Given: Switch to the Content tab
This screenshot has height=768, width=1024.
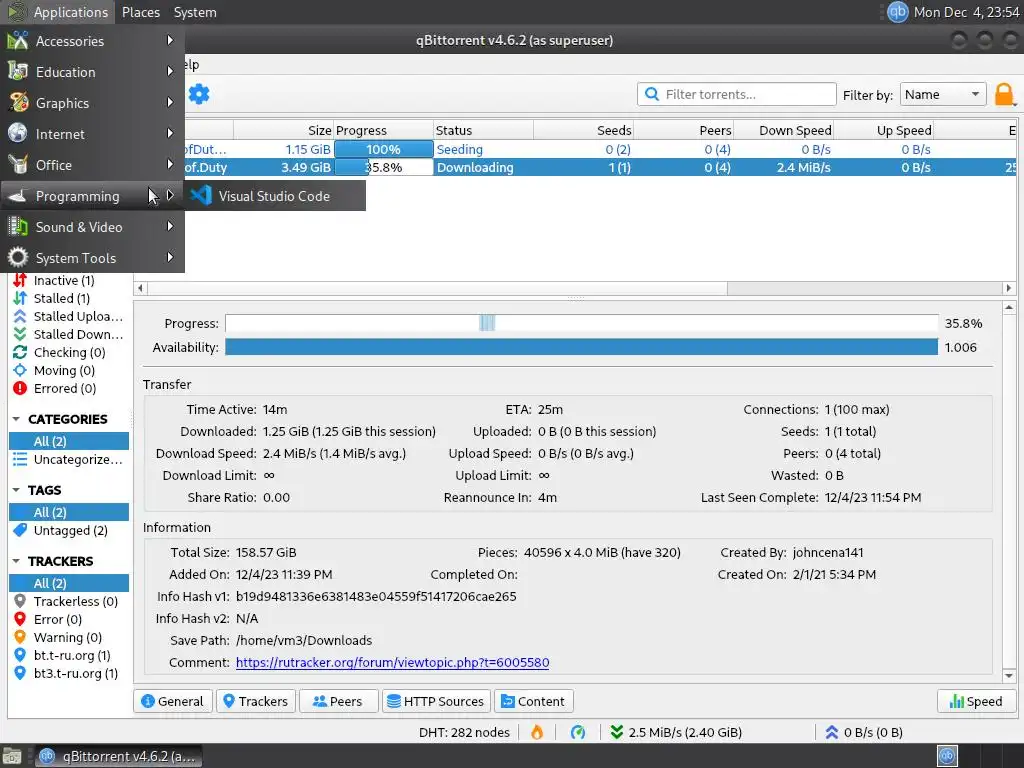Looking at the screenshot, I should tap(534, 701).
